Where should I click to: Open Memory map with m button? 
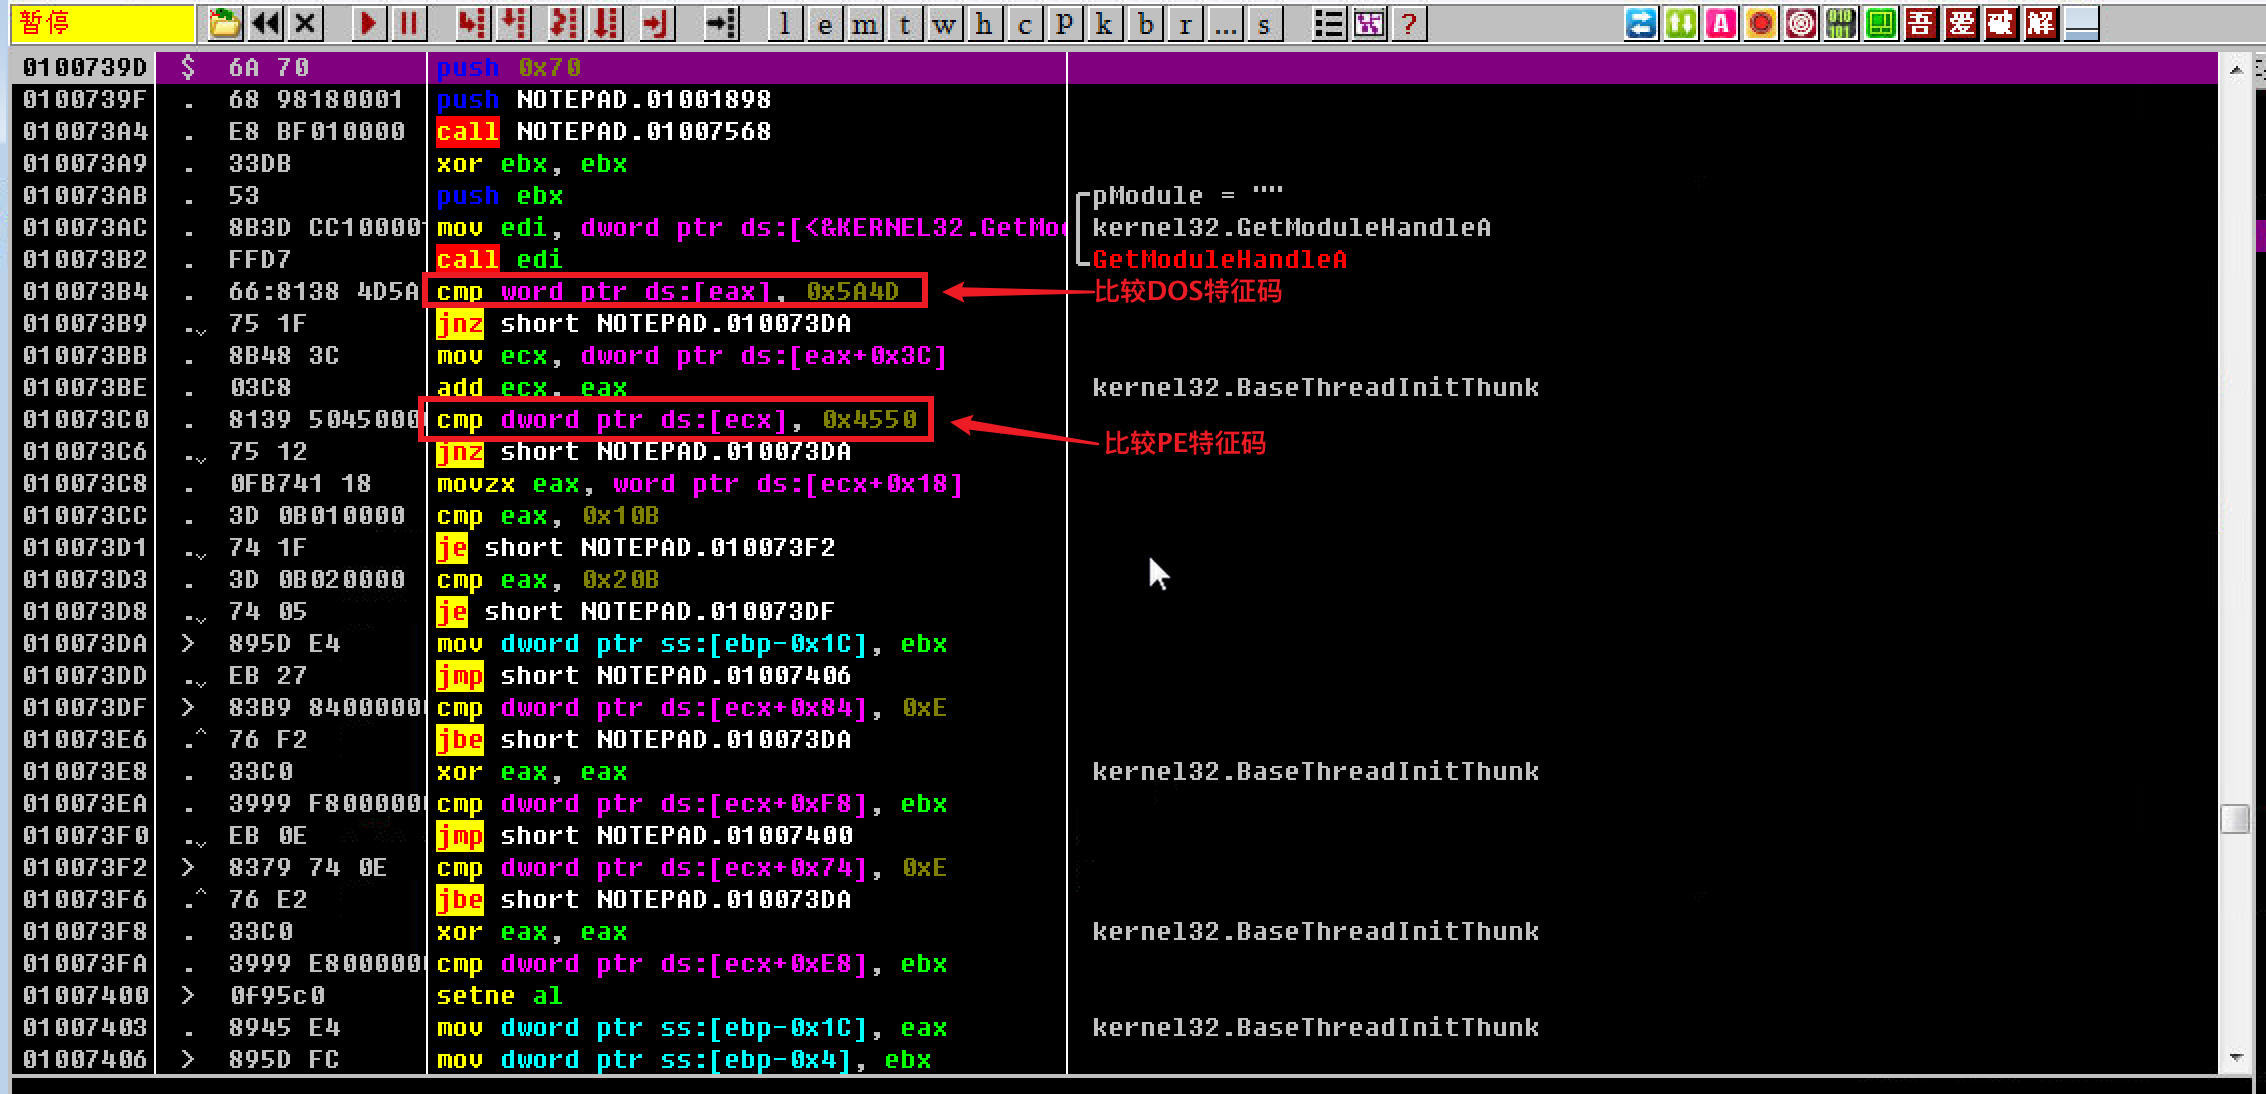tap(864, 24)
